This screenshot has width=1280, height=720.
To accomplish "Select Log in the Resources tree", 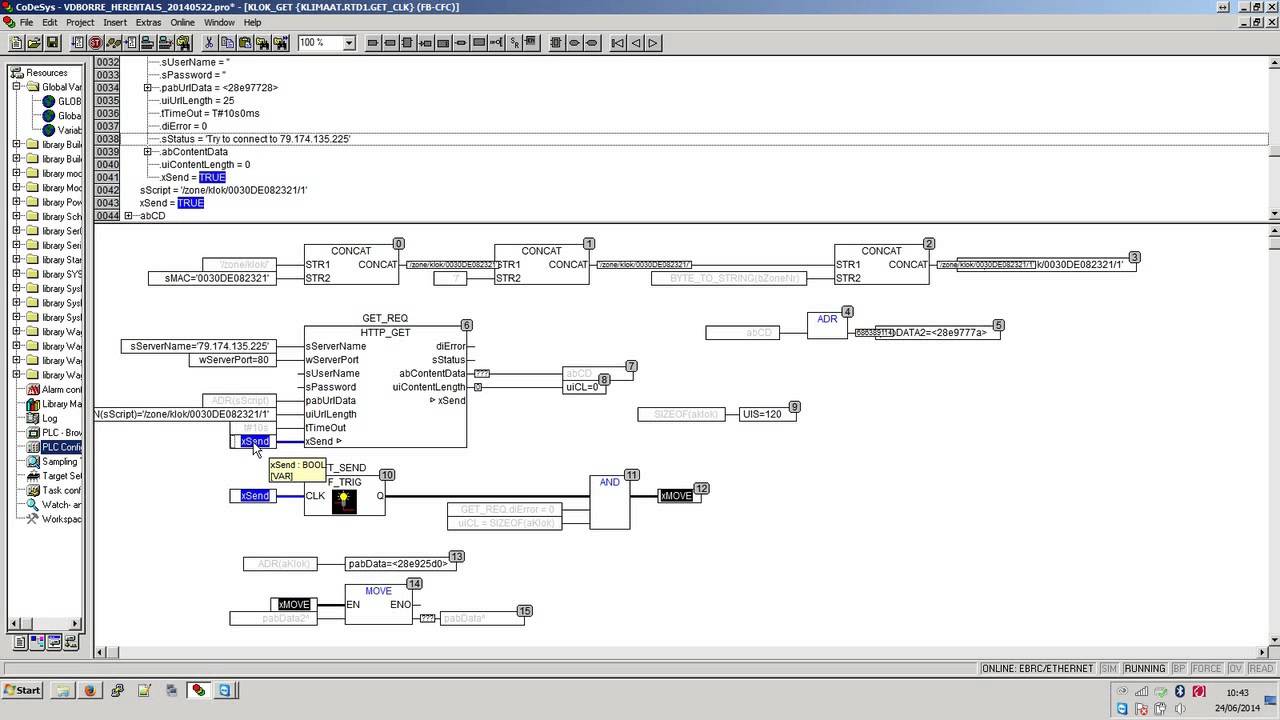I will click(50, 418).
